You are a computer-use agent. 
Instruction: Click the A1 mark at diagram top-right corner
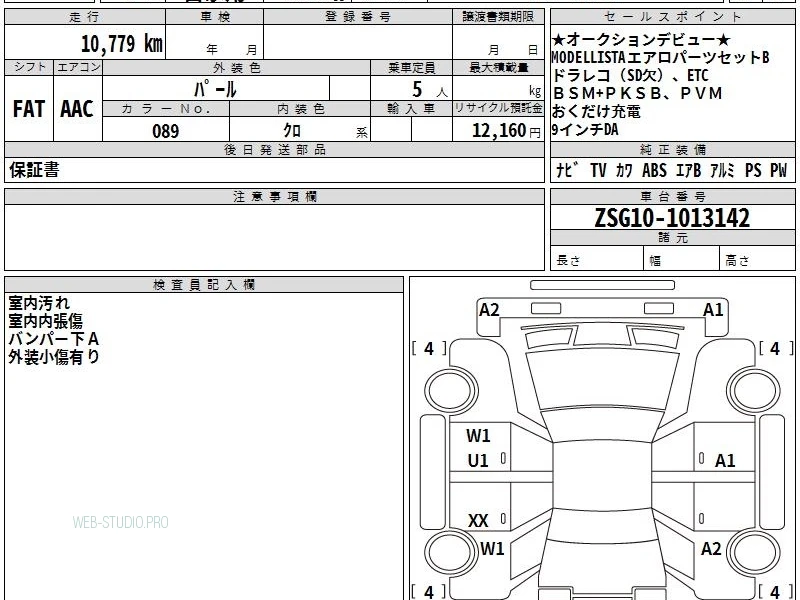(x=713, y=310)
